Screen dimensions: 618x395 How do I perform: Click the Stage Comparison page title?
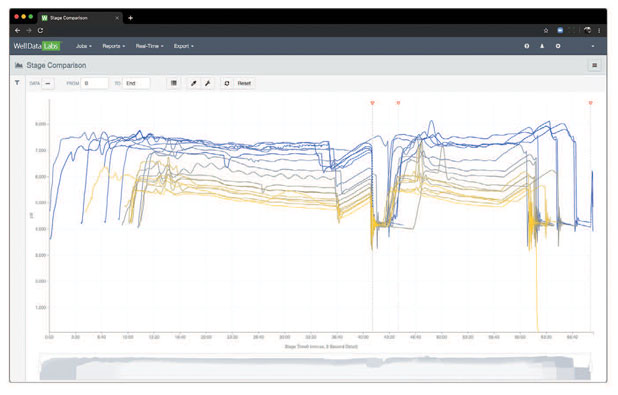pyautogui.click(x=56, y=65)
